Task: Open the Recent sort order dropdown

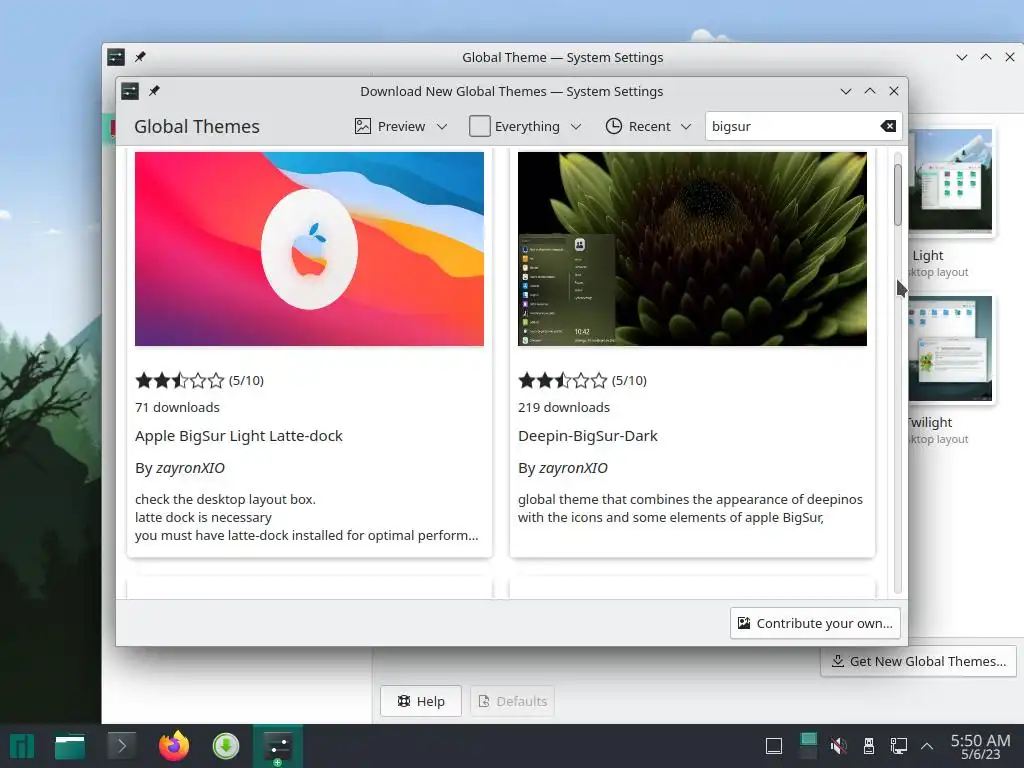Action: 648,126
